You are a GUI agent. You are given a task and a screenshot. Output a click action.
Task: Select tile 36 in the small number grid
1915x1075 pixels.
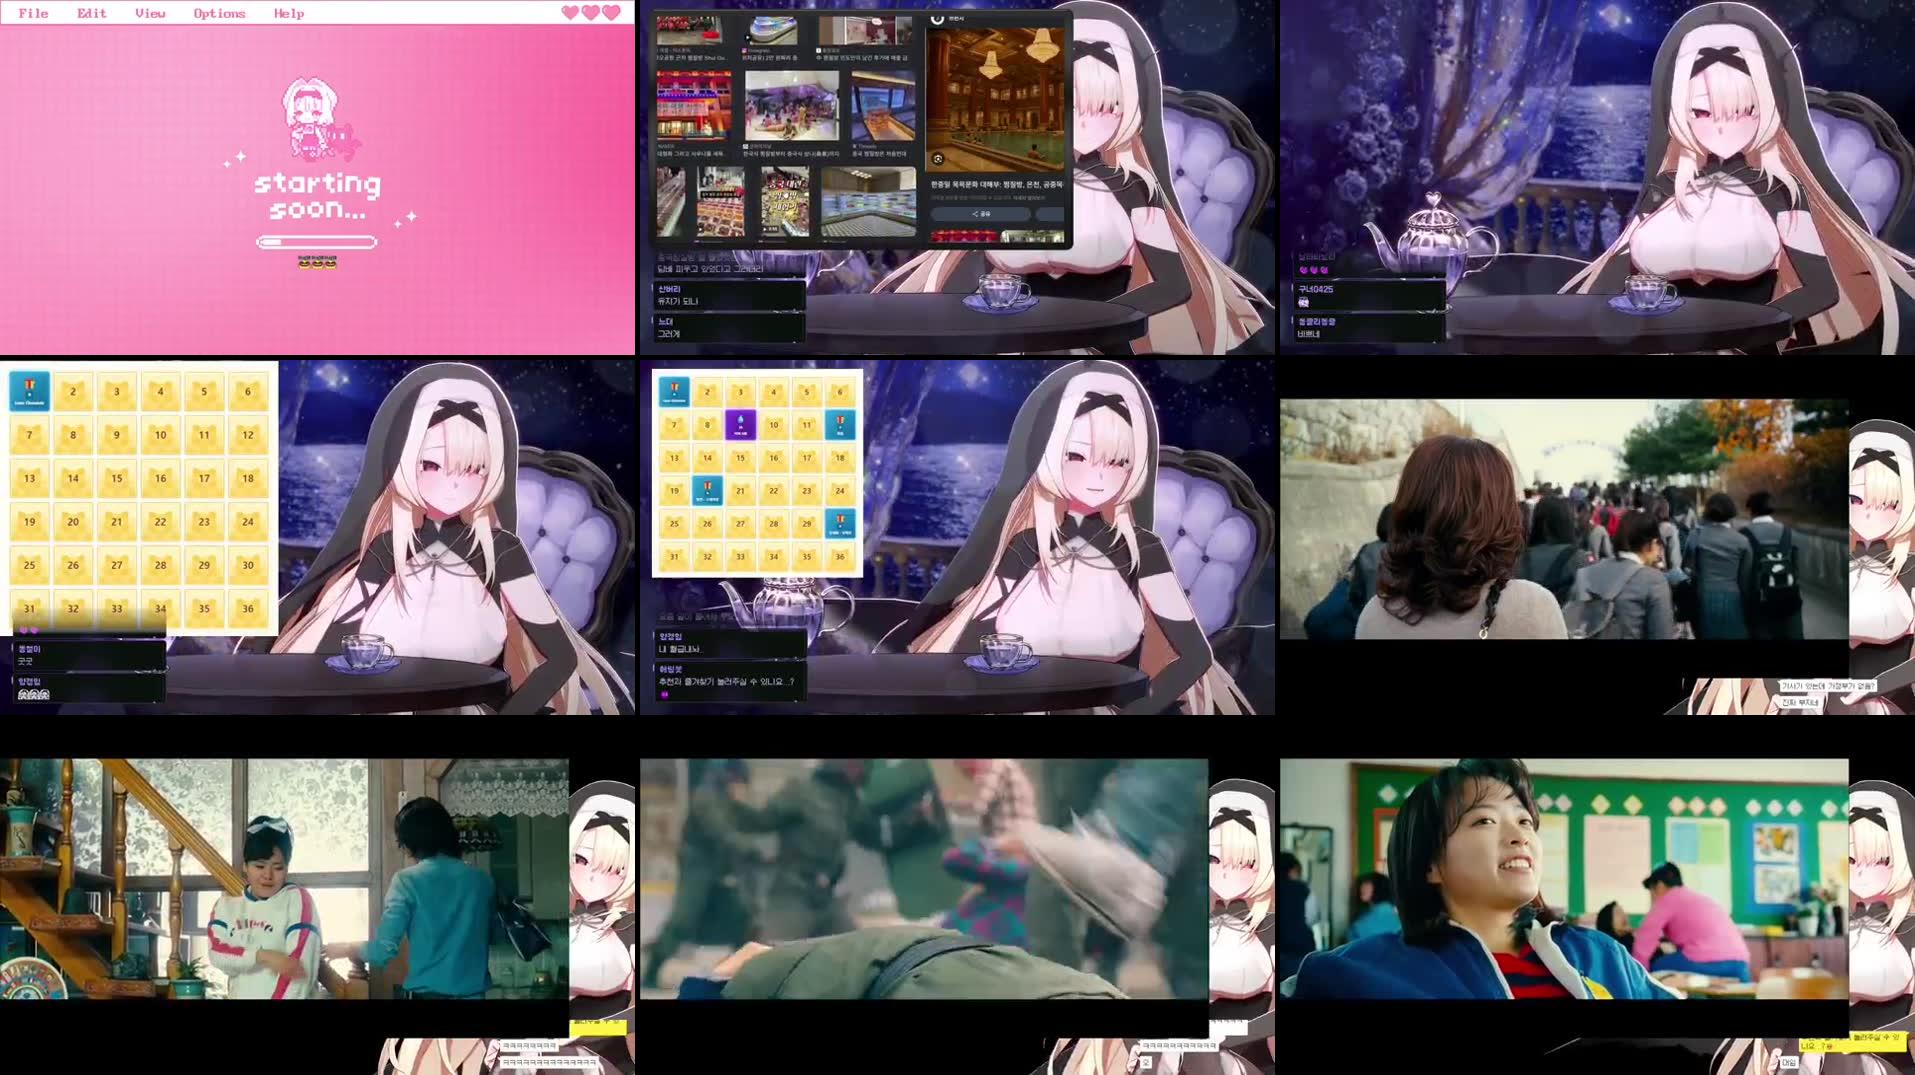(x=840, y=556)
